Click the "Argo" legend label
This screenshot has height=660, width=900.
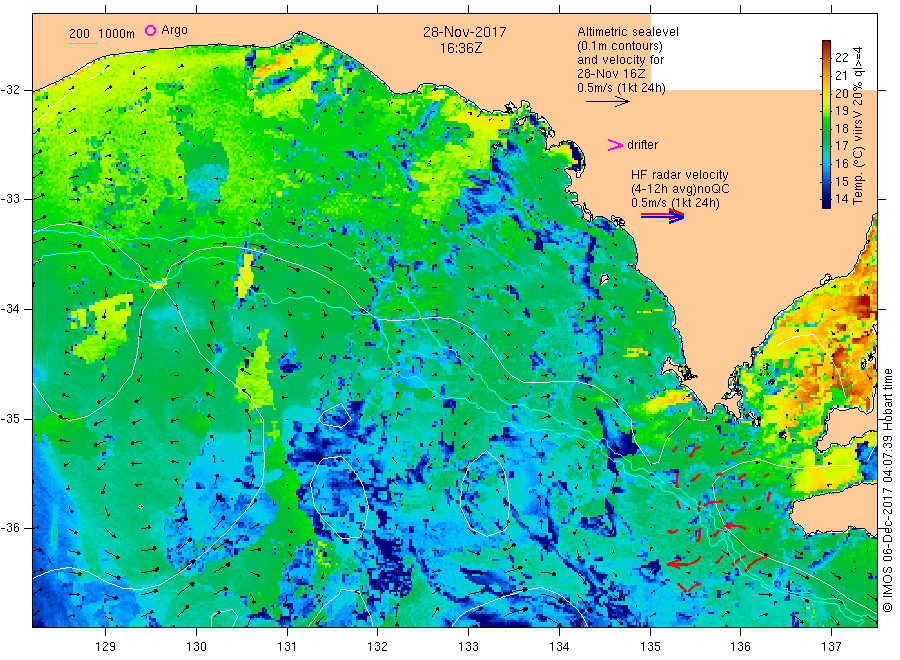[174, 30]
